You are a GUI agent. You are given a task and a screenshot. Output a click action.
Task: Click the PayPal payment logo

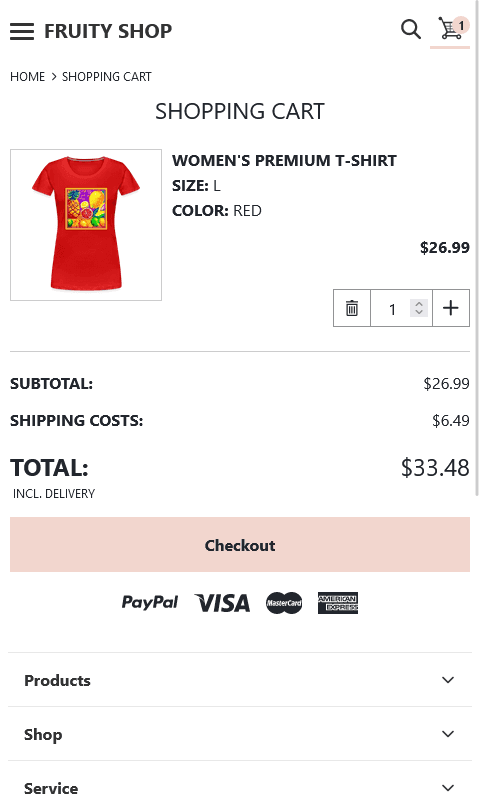(149, 603)
